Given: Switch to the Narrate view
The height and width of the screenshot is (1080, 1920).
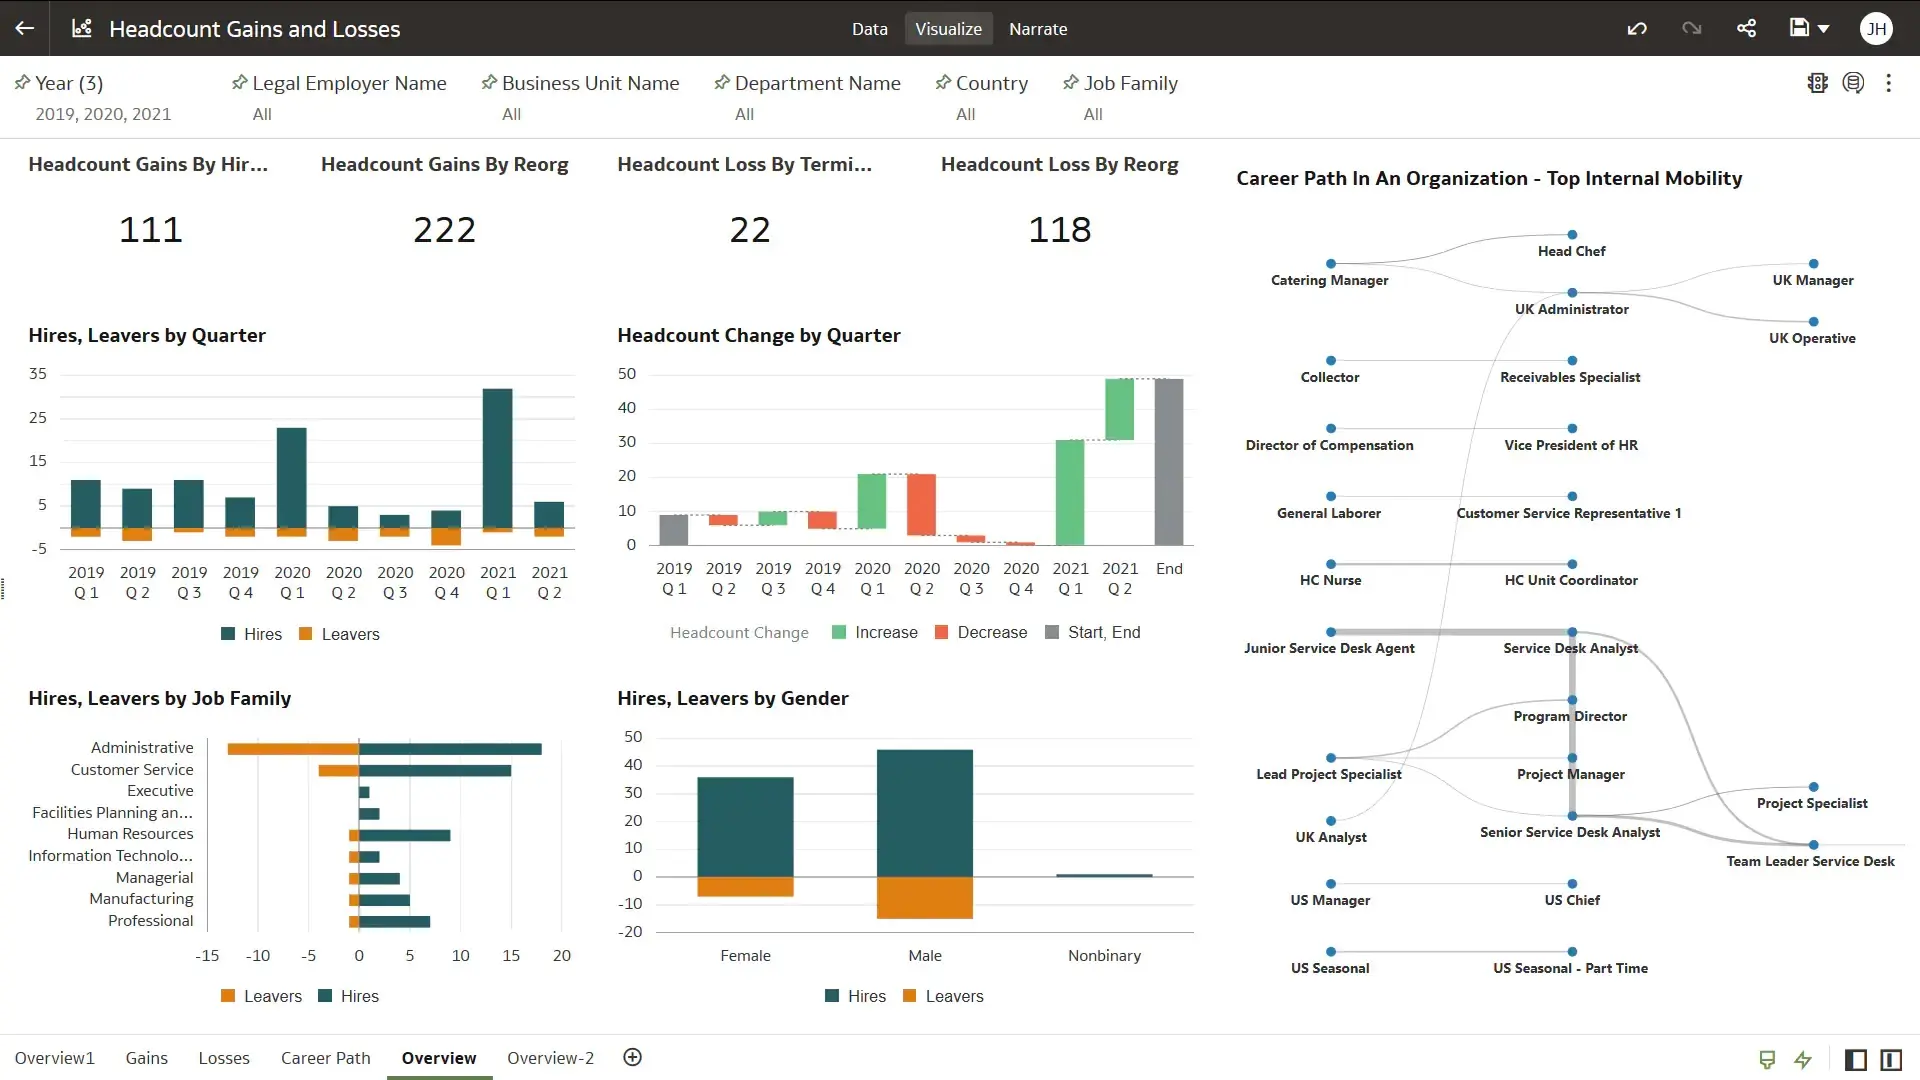Looking at the screenshot, I should coord(1038,29).
